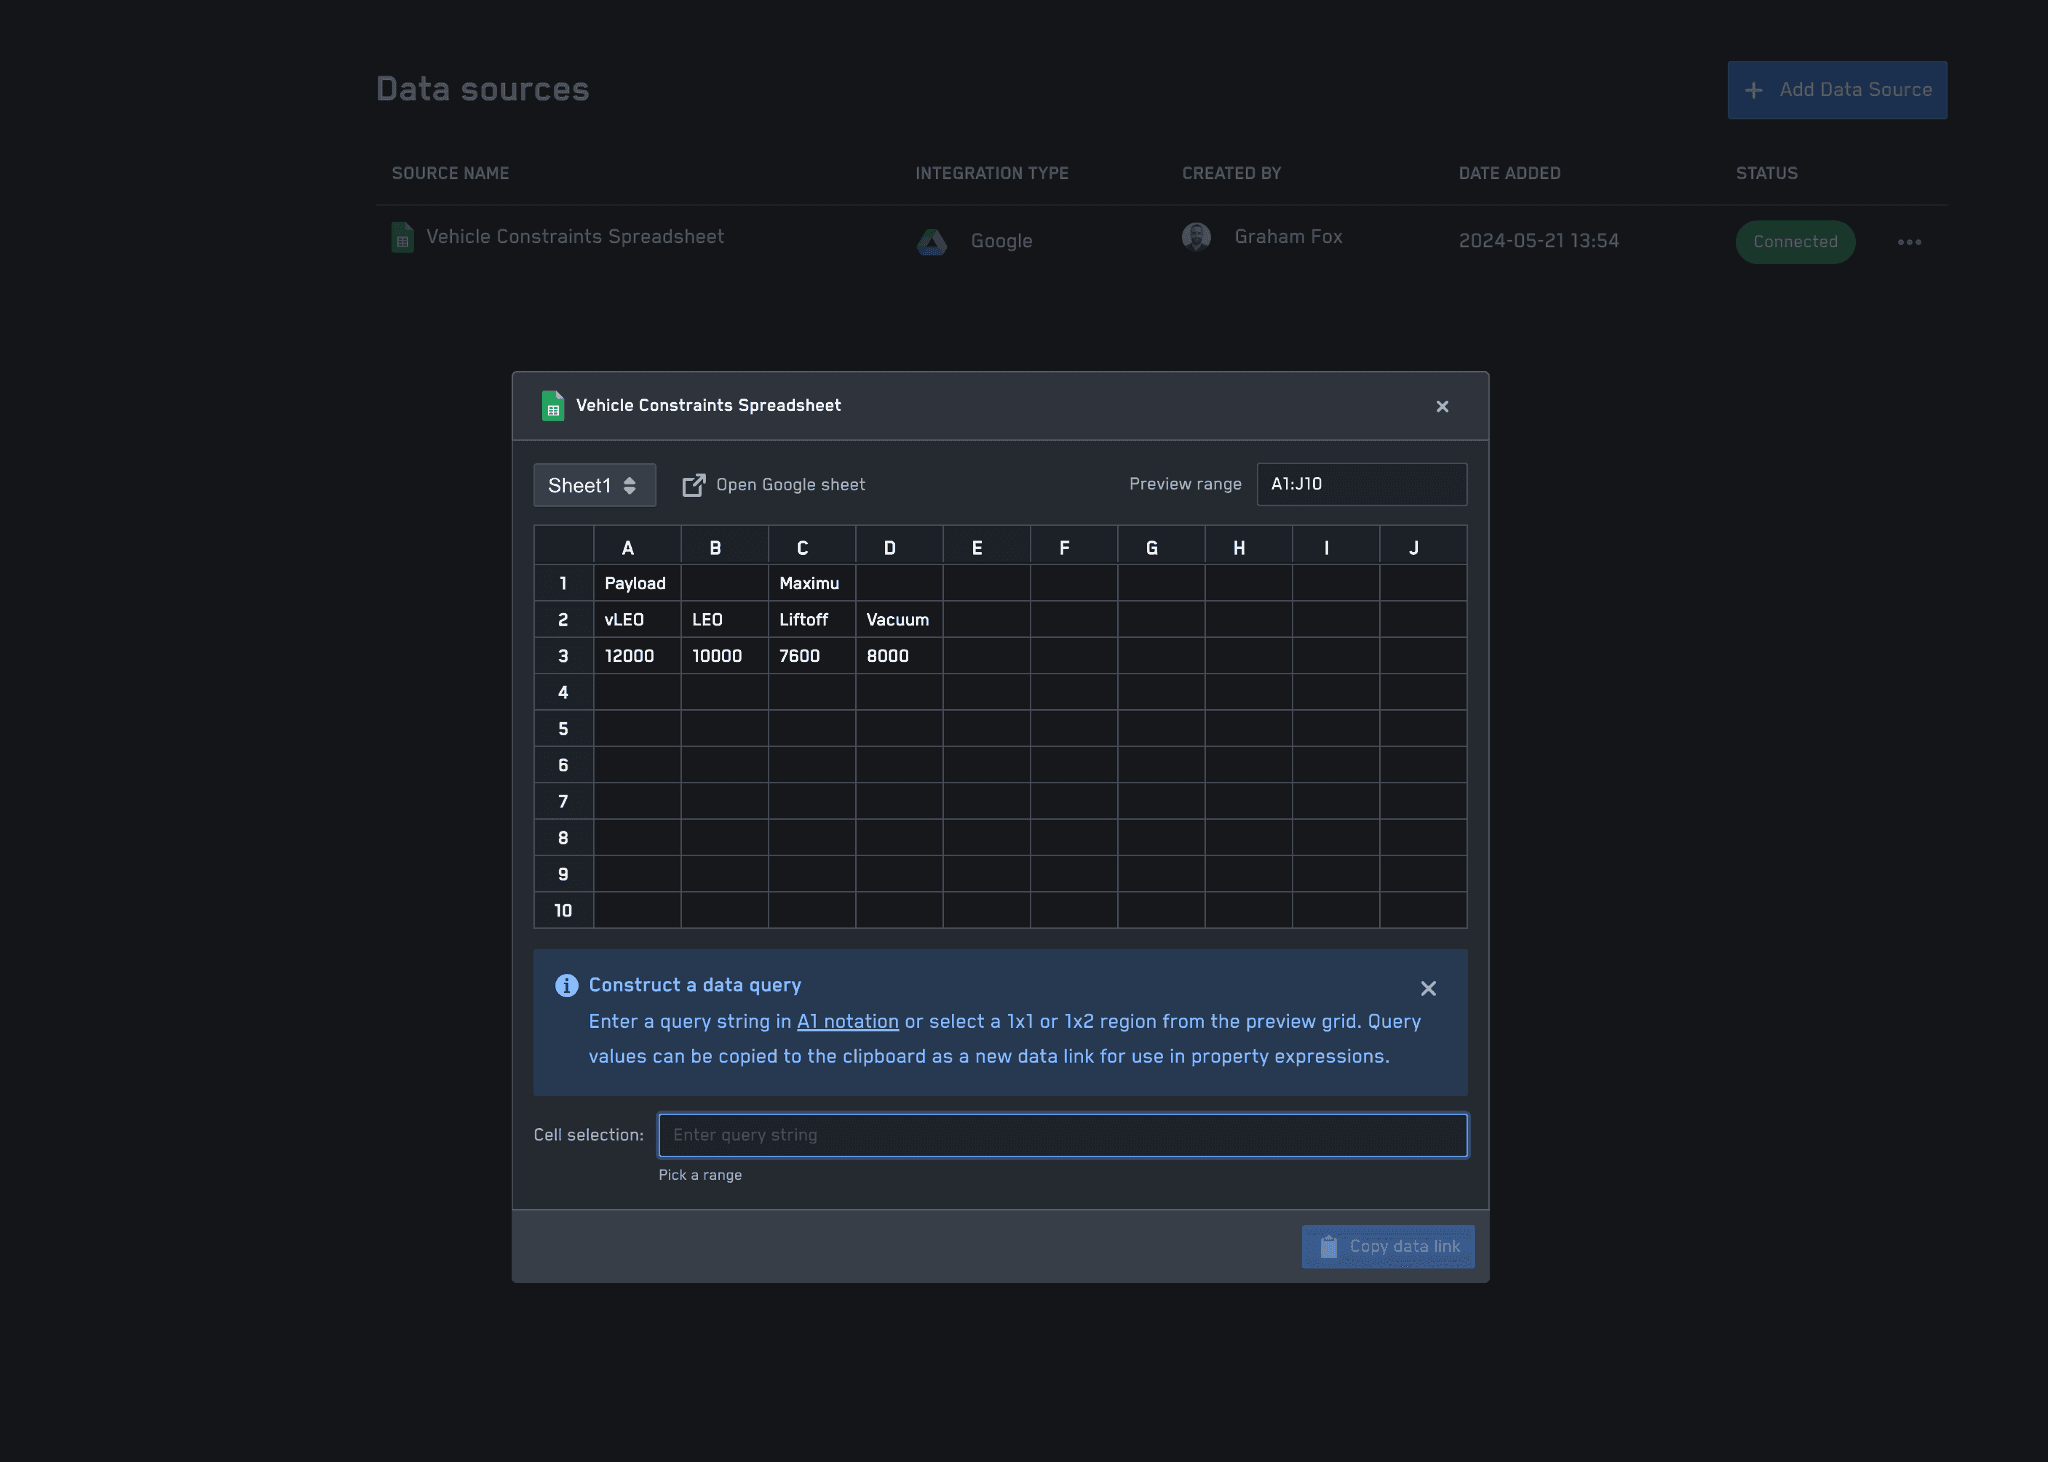Select the Payload cell in the grid
This screenshot has width=2048, height=1462.
tap(637, 583)
